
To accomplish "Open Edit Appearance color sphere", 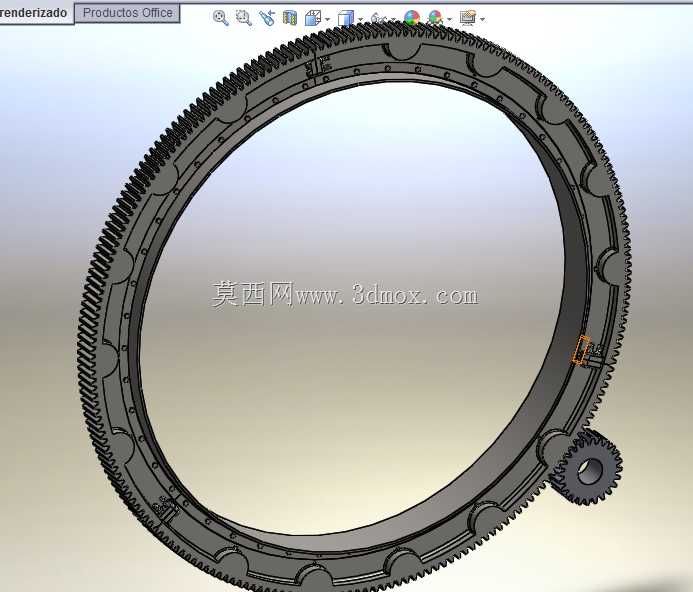I will [411, 18].
